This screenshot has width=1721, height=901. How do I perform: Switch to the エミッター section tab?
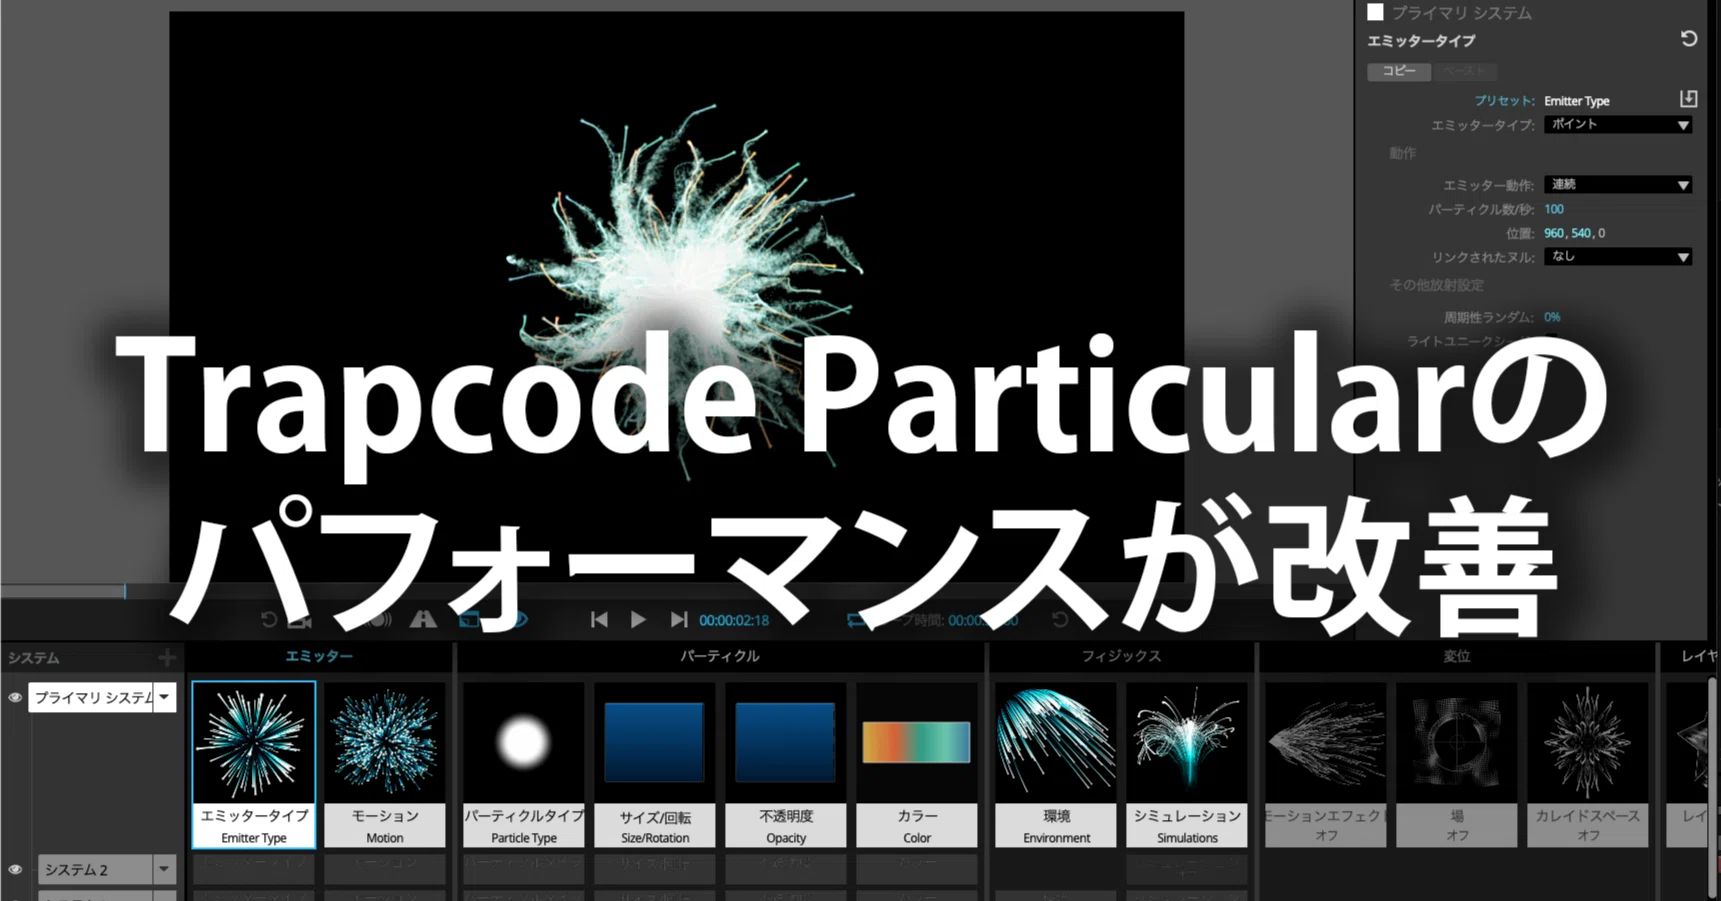click(319, 656)
